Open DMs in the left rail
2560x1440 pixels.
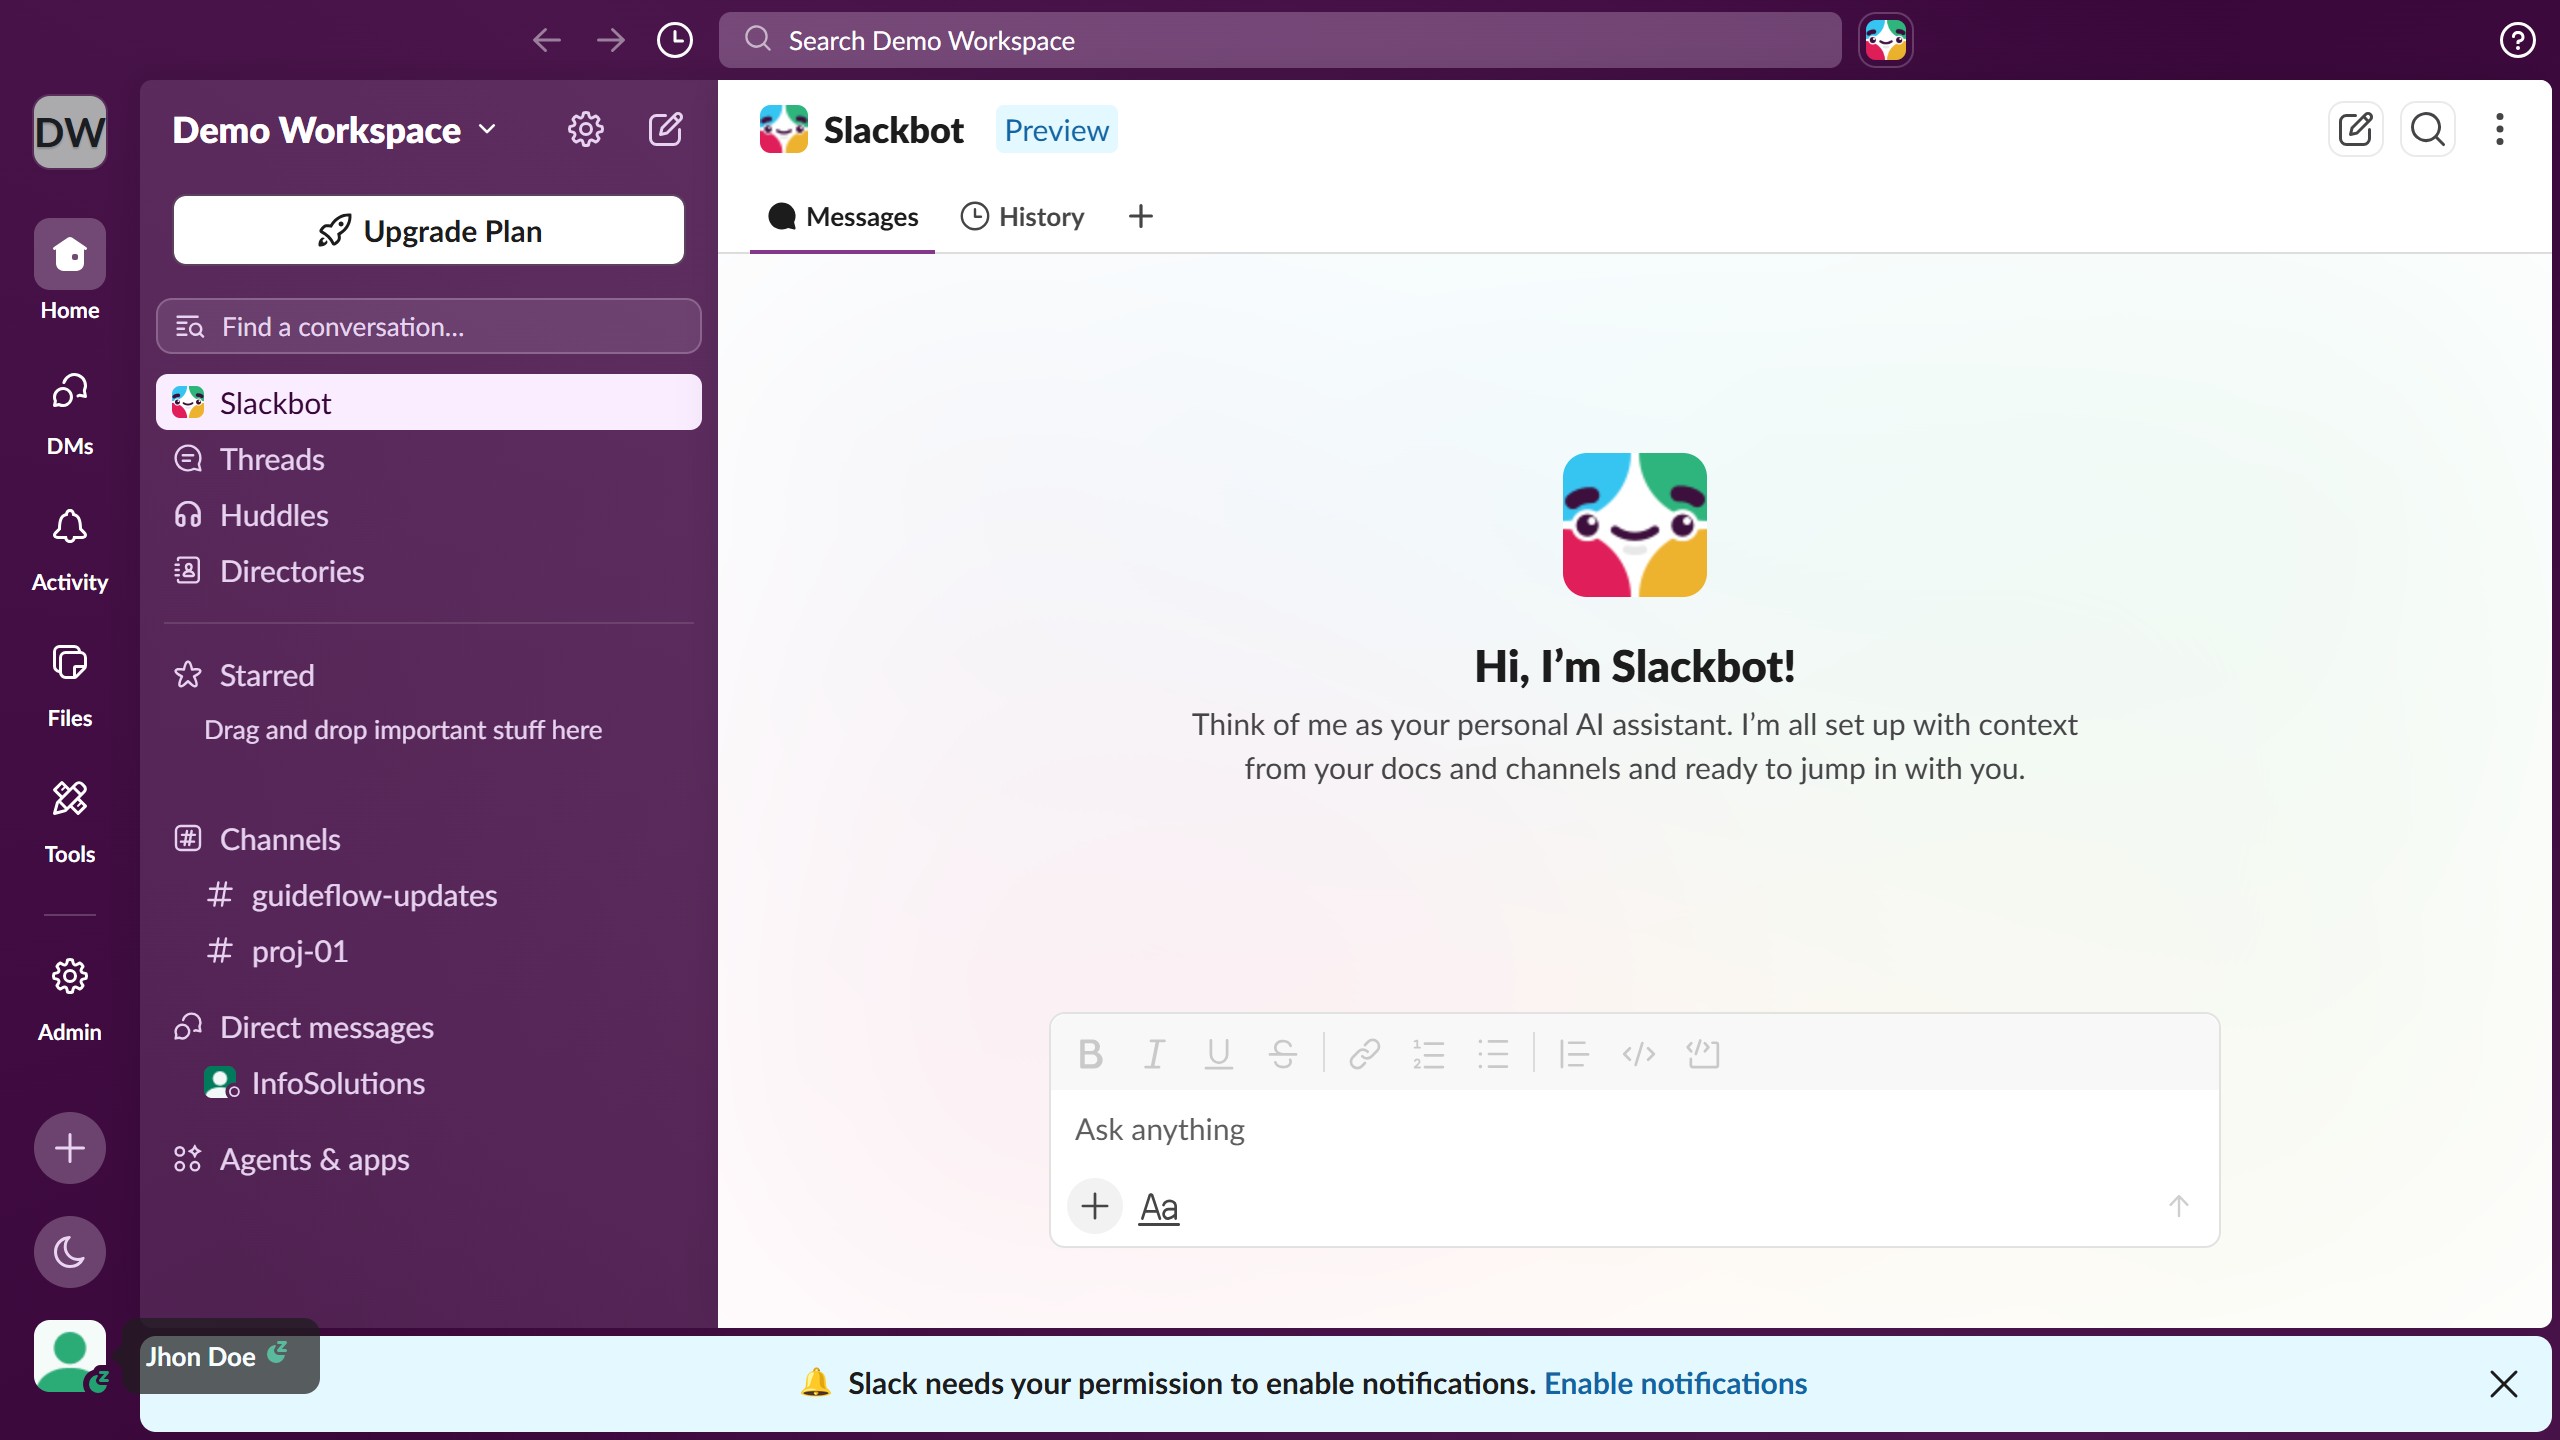[x=70, y=414]
